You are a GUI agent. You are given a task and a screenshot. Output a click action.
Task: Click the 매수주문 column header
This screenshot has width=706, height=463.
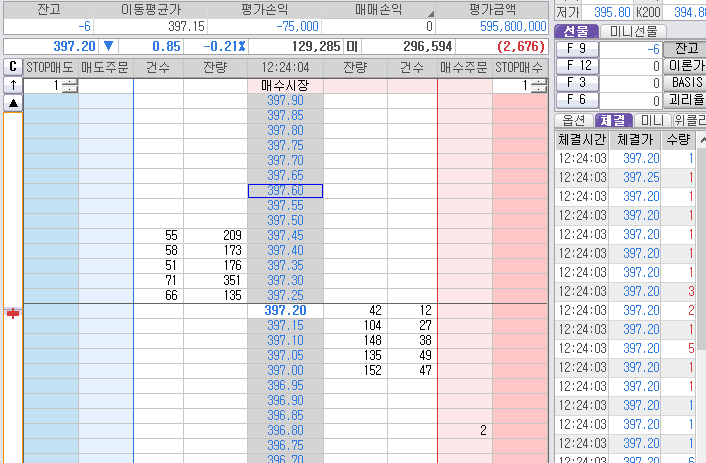tap(464, 68)
